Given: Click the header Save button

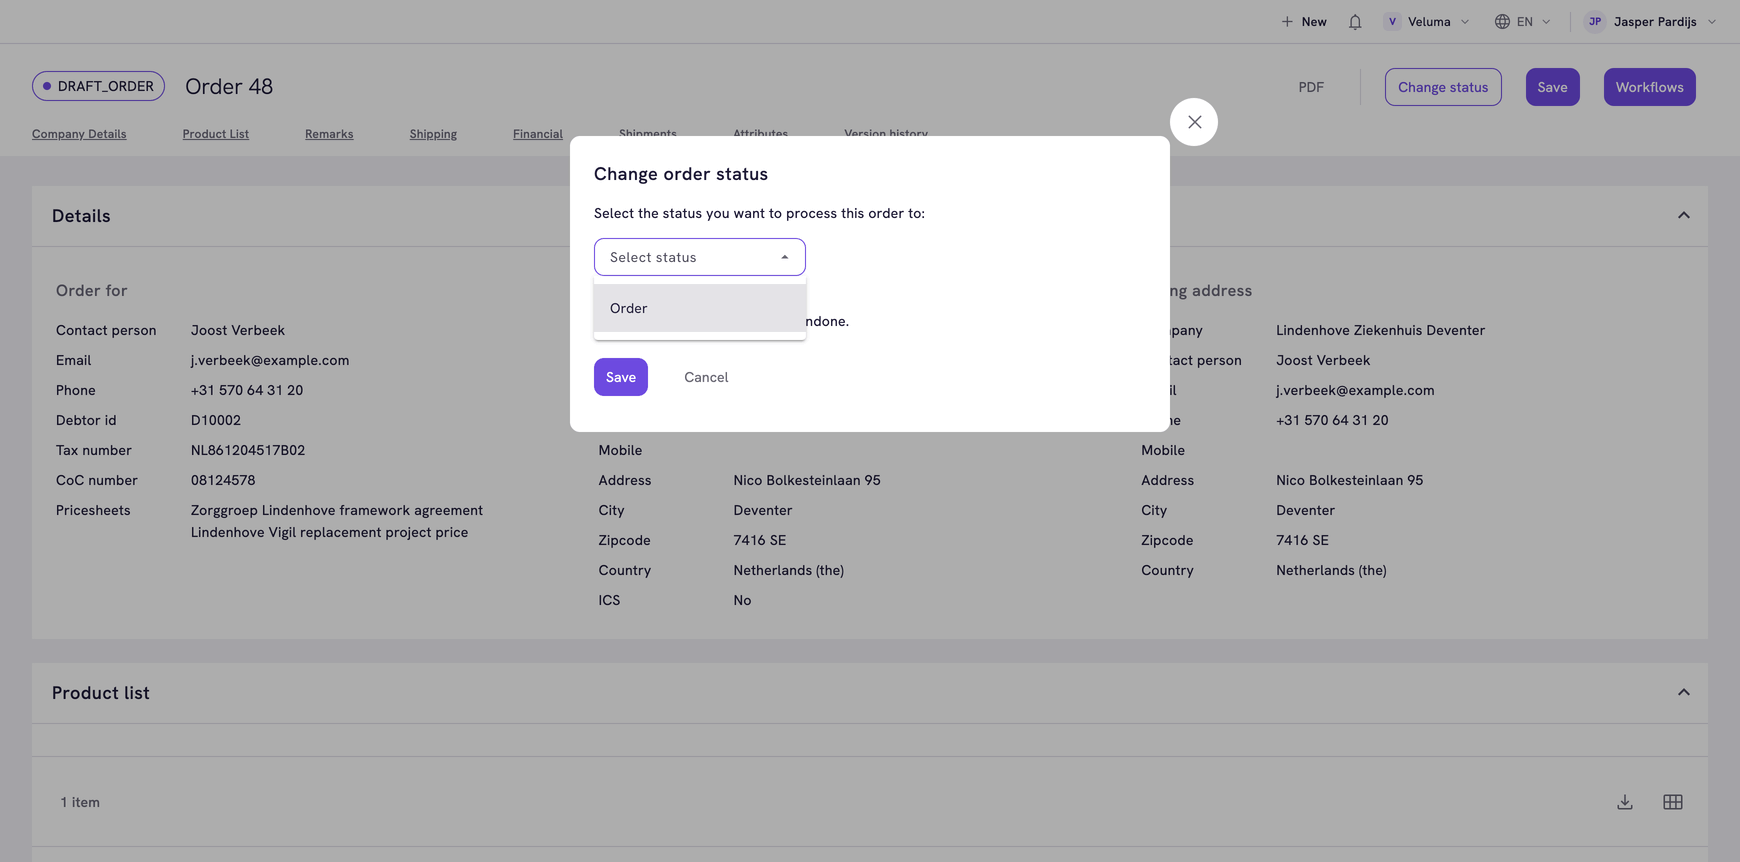Looking at the screenshot, I should [x=1553, y=87].
